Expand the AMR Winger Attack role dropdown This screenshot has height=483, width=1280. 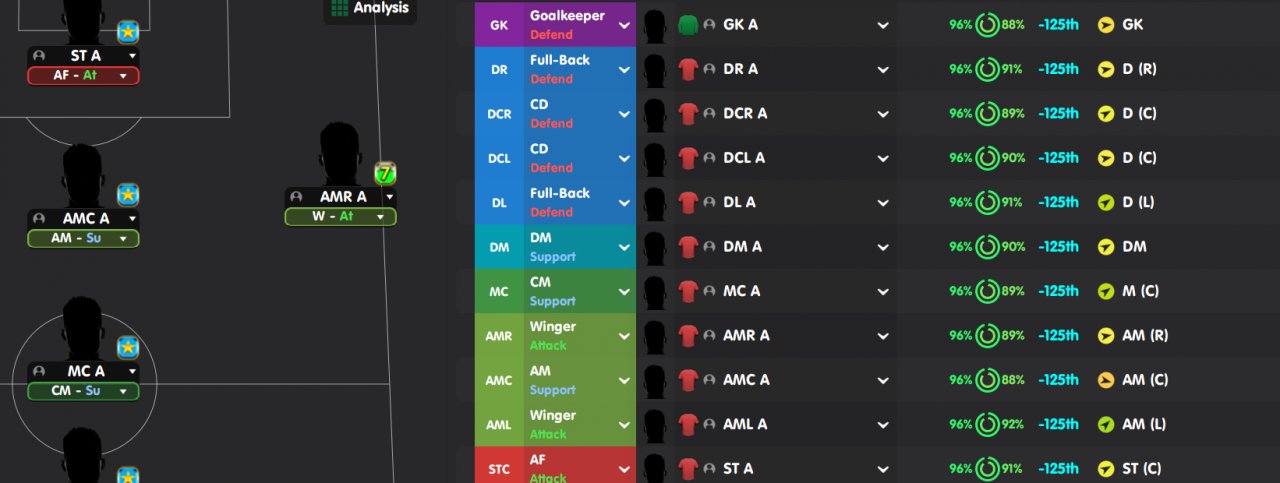click(x=624, y=335)
